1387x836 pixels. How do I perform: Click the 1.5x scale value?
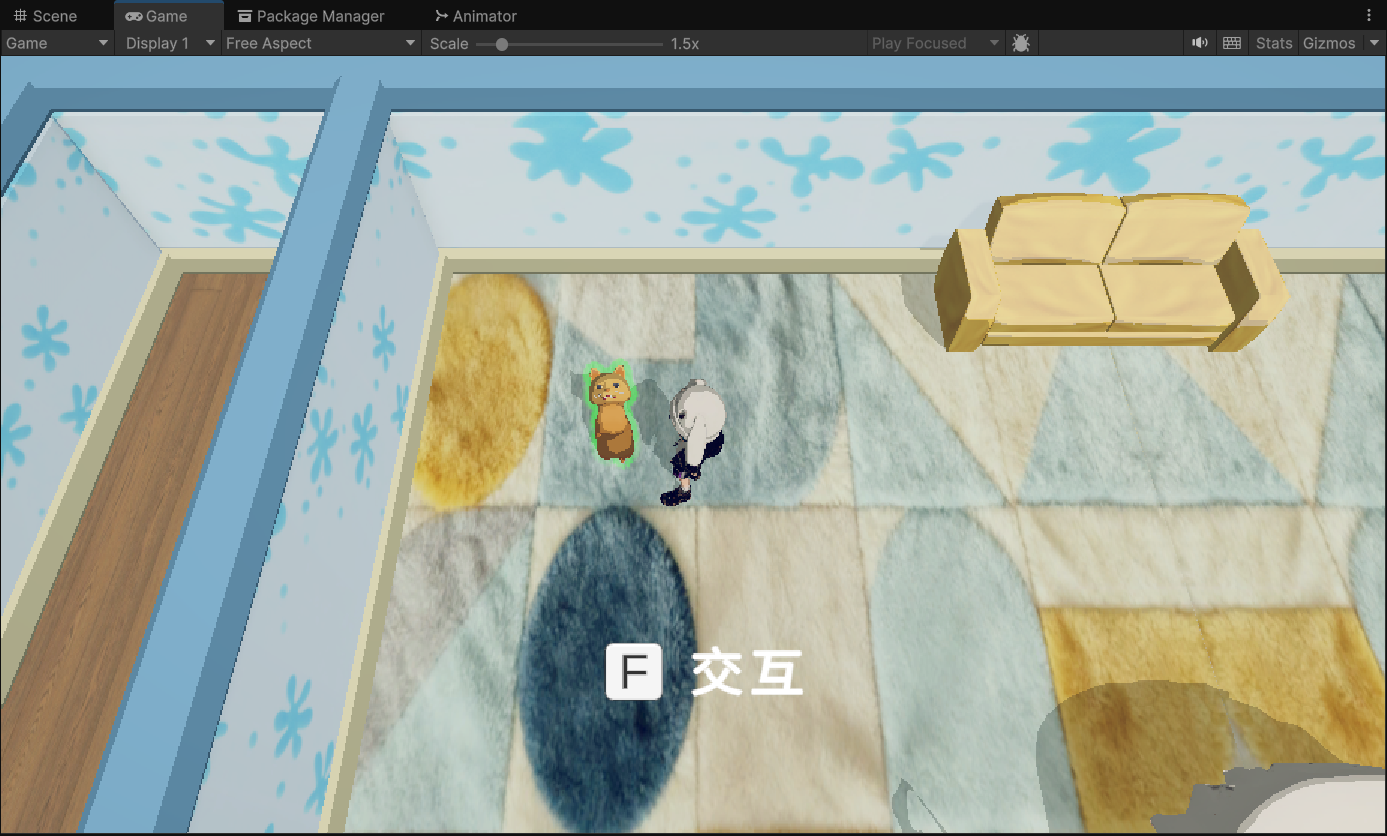(x=685, y=43)
